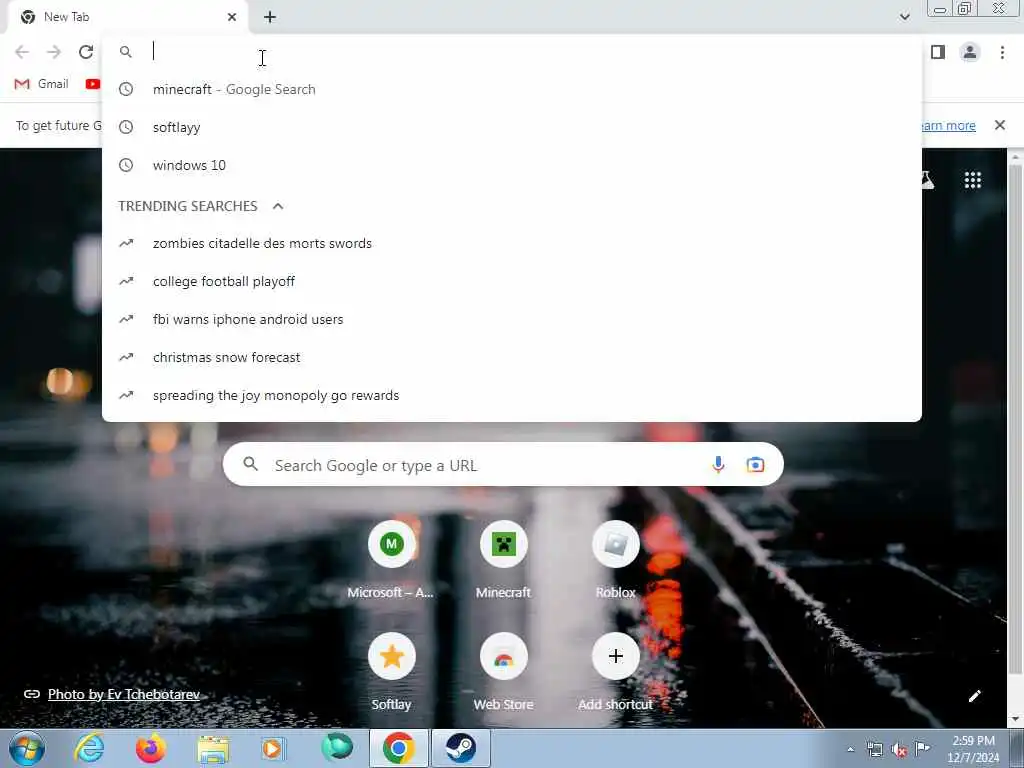Open the Photo by Ev Tchebotarev link
The width and height of the screenshot is (1024, 768).
click(123, 694)
